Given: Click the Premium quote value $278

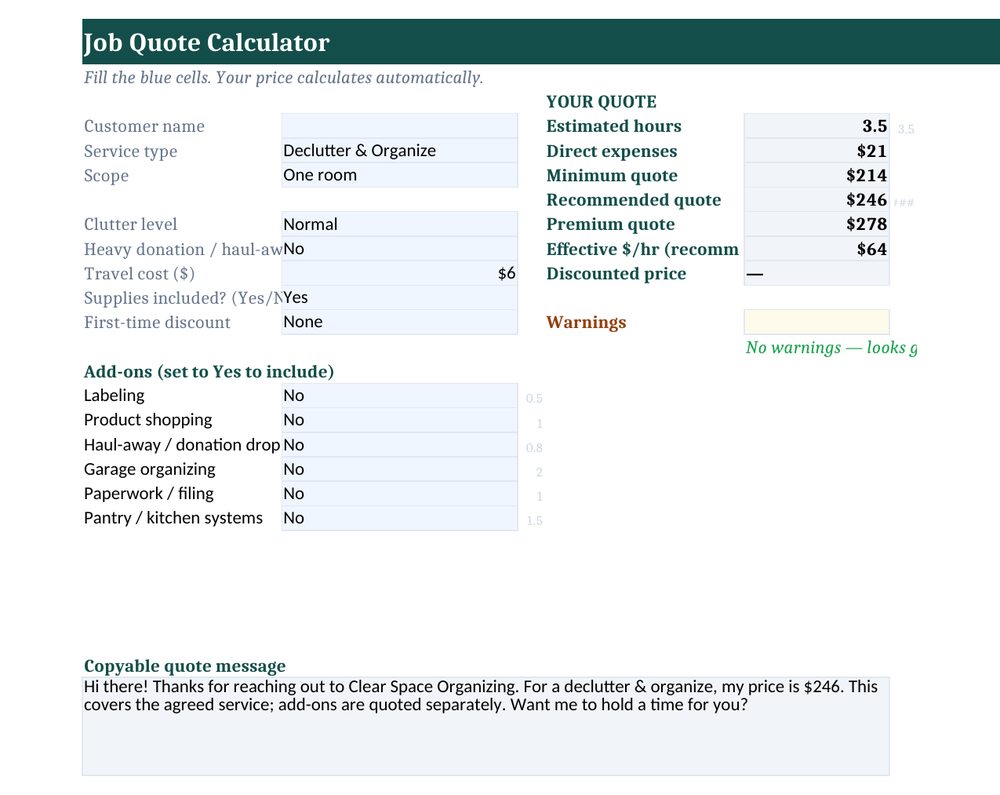Looking at the screenshot, I should [x=816, y=224].
